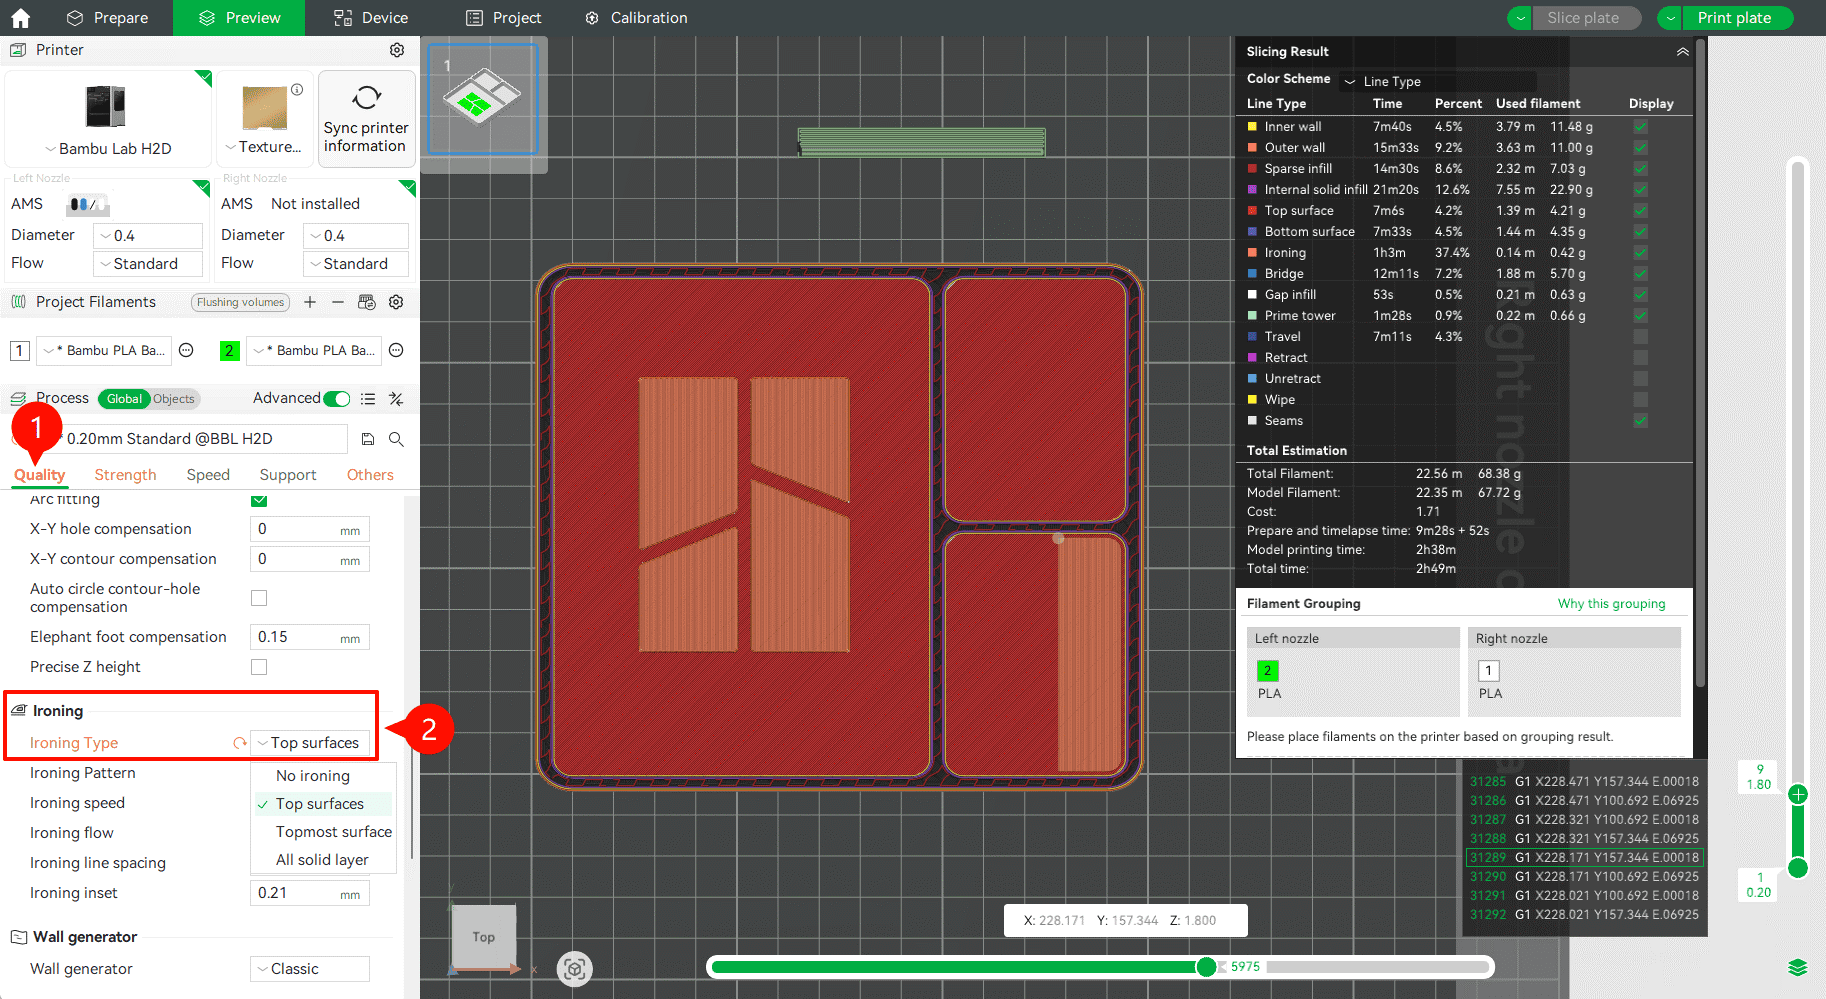Save the process preset with disk icon
The width and height of the screenshot is (1826, 999).
tap(368, 439)
